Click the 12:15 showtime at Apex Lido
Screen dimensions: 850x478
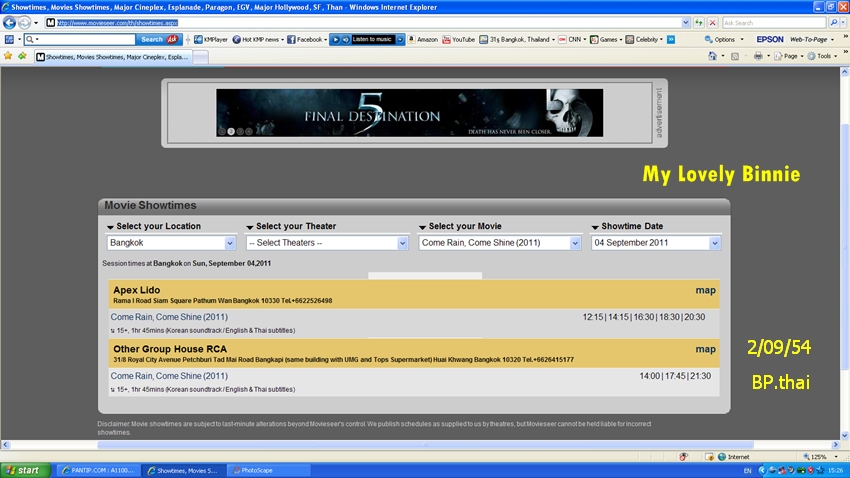point(593,317)
